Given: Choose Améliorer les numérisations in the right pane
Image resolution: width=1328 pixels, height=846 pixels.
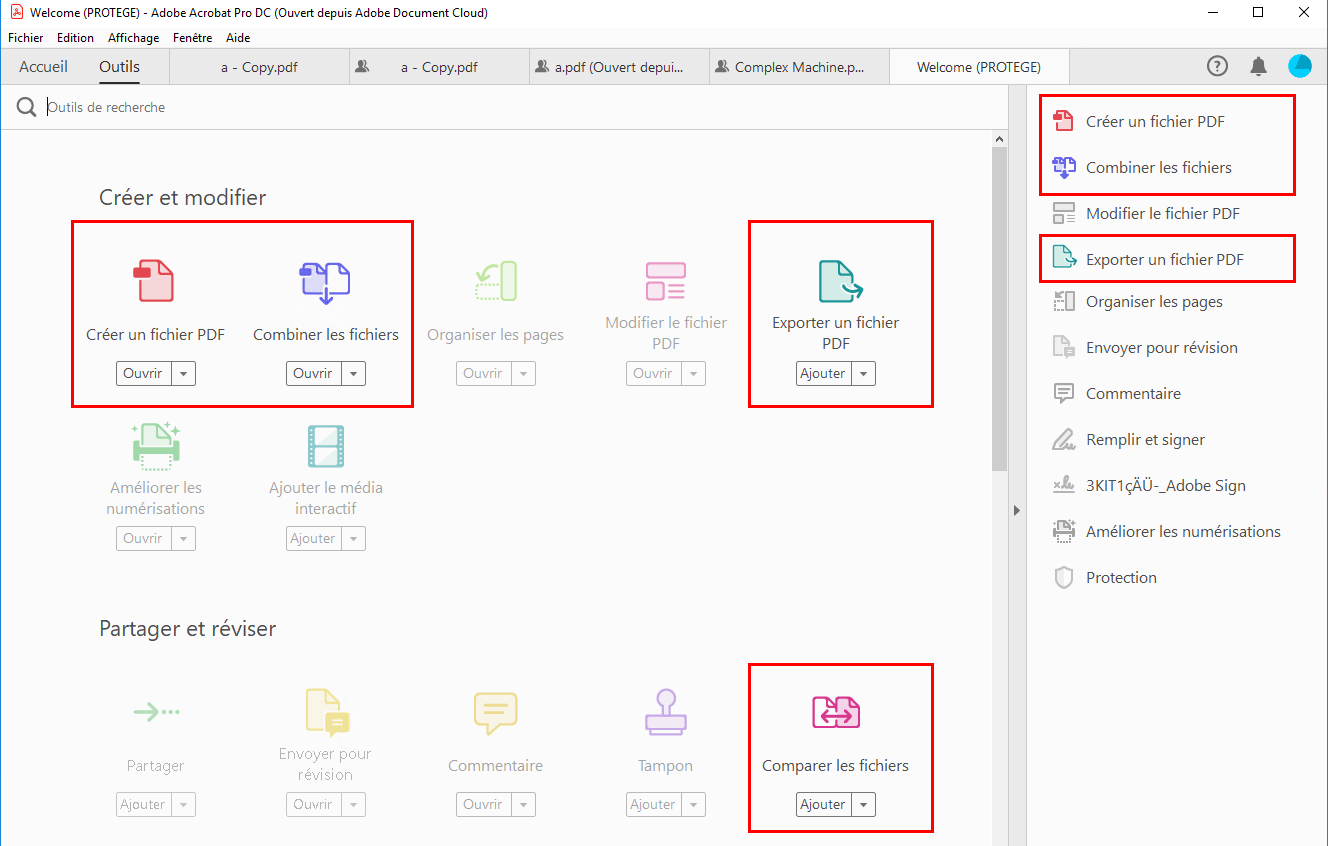Looking at the screenshot, I should (x=1183, y=531).
